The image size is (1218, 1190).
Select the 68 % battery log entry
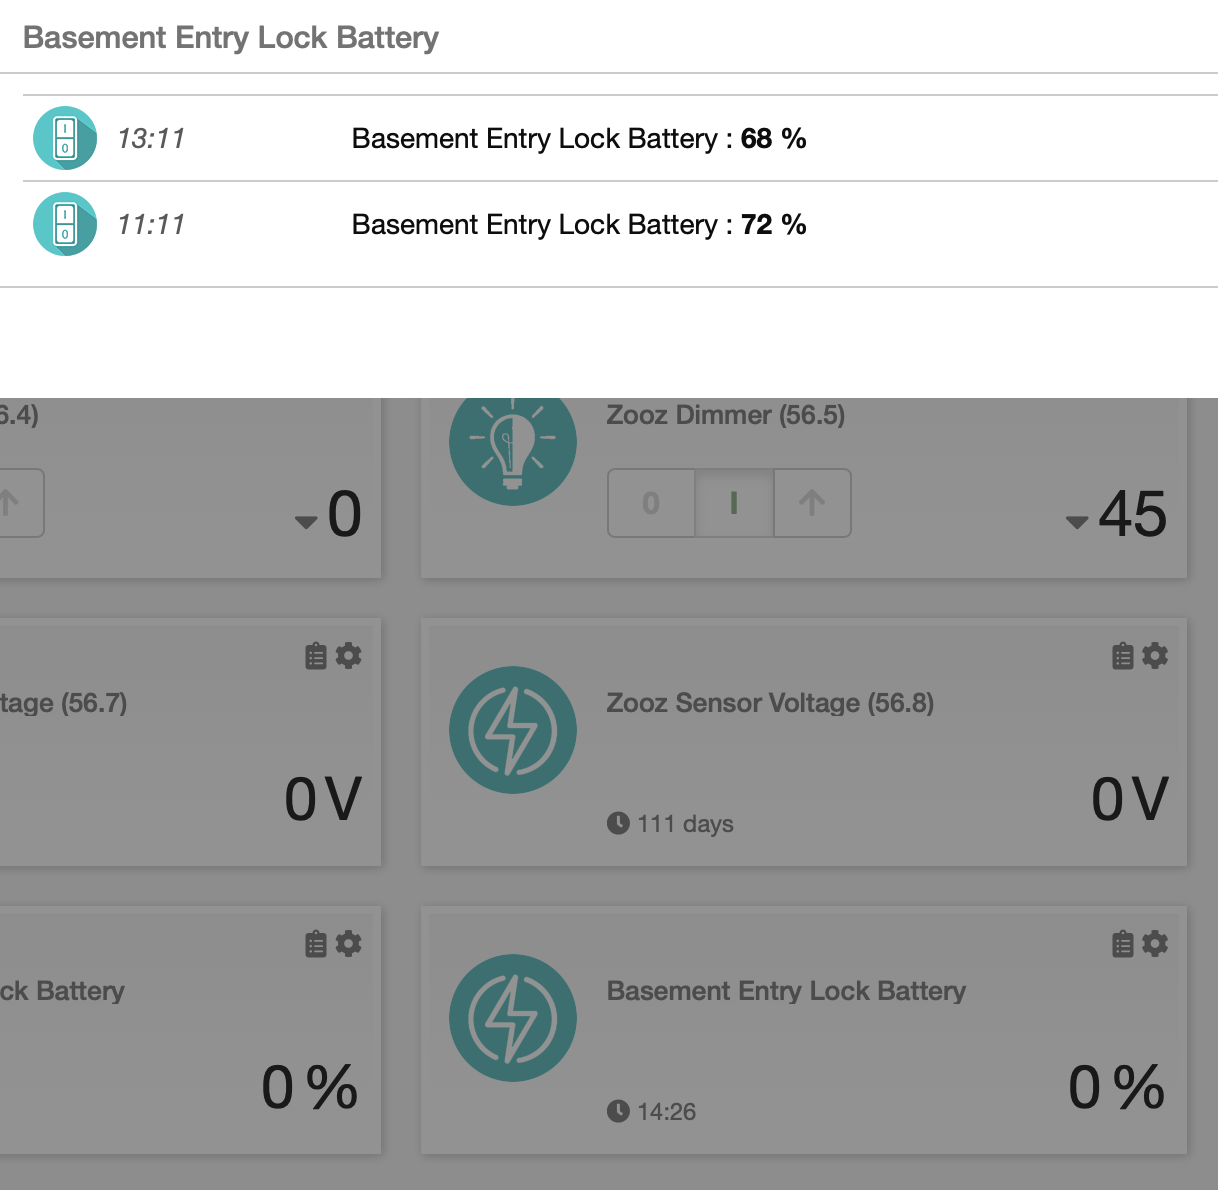pyautogui.click(x=578, y=138)
